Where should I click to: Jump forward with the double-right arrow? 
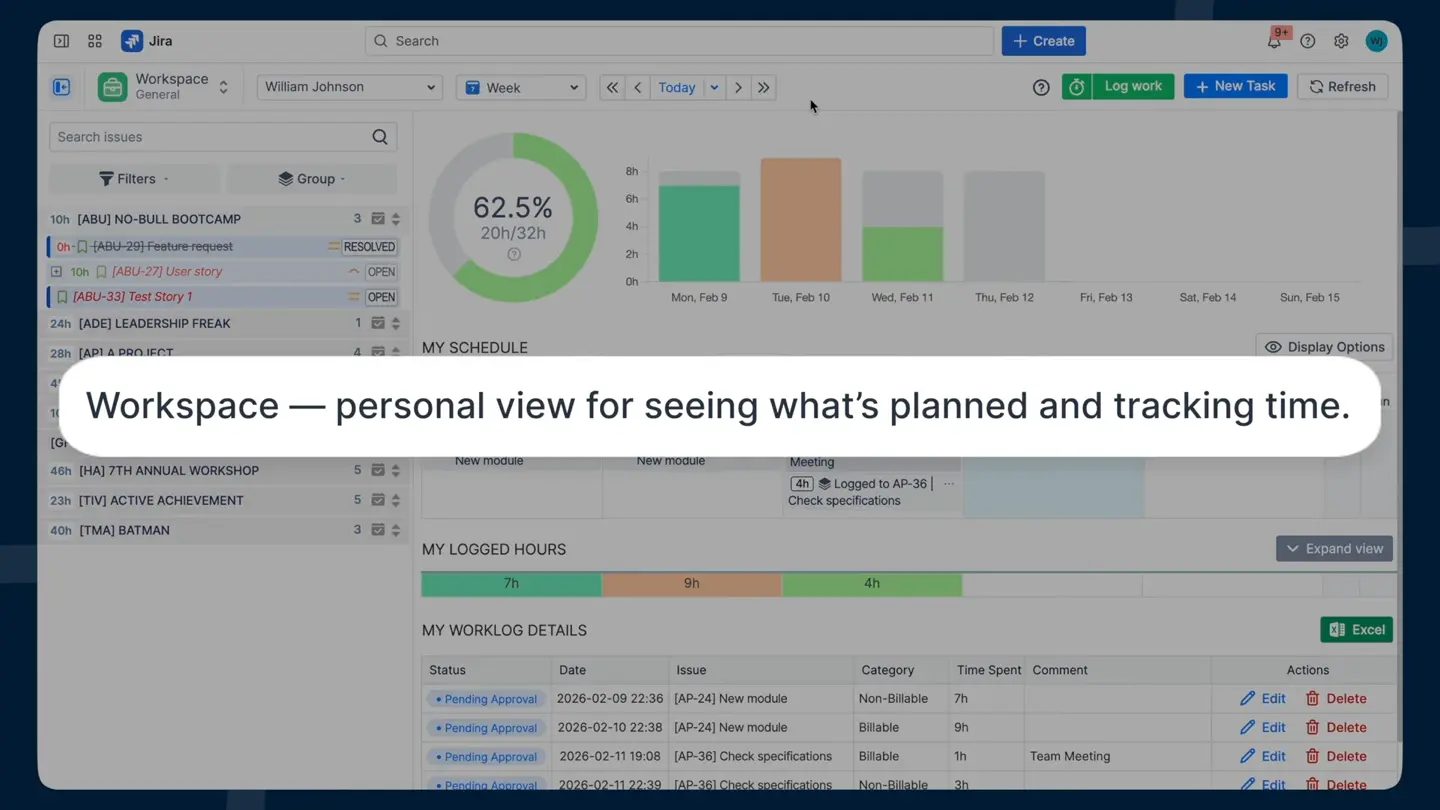(x=764, y=88)
